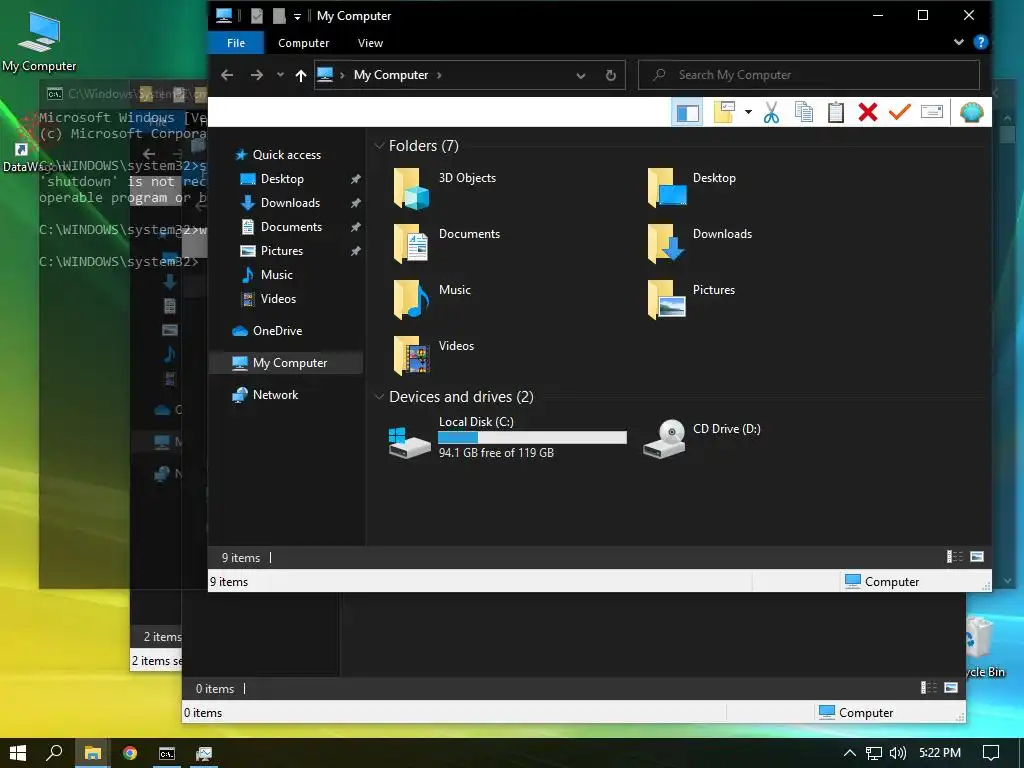1024x768 pixels.
Task: Select the Videos folder in Folders group
Action: pos(434,356)
